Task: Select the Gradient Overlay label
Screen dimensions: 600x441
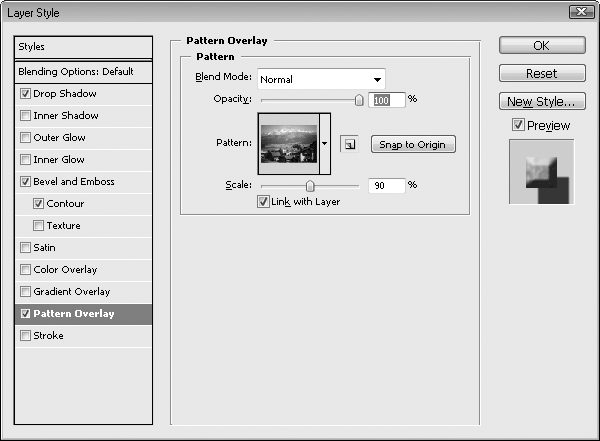Action: pos(72,292)
